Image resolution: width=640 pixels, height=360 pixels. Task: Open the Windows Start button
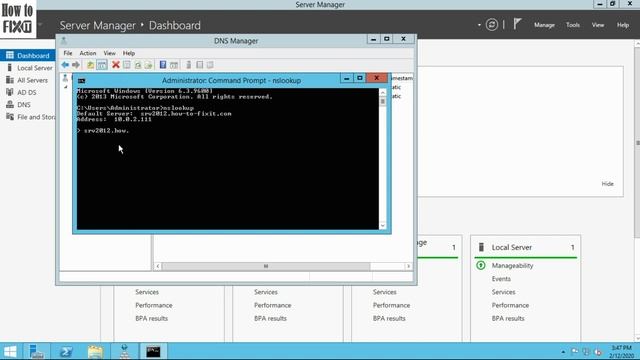pos(10,351)
